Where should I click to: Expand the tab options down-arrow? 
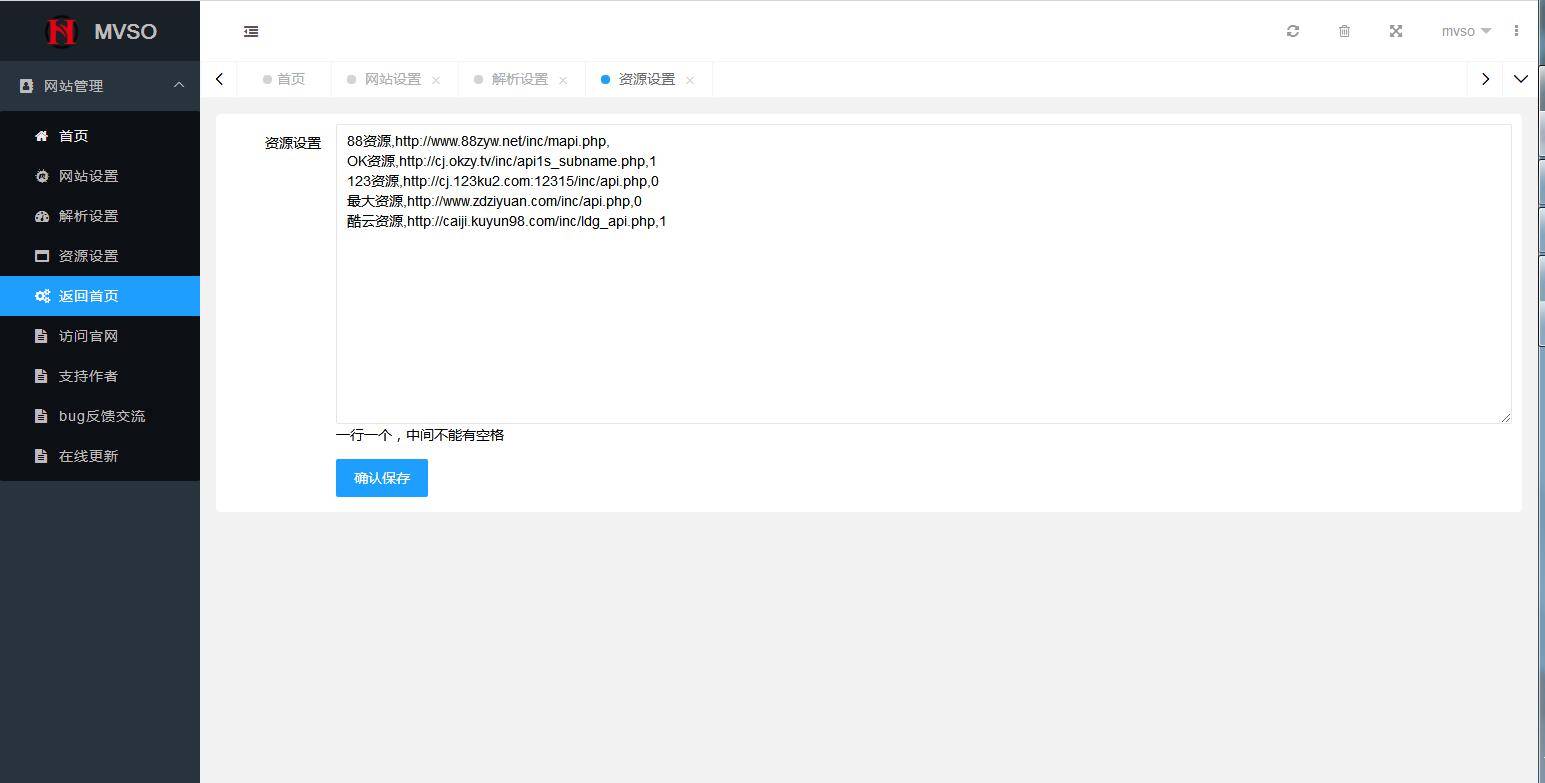pos(1520,79)
